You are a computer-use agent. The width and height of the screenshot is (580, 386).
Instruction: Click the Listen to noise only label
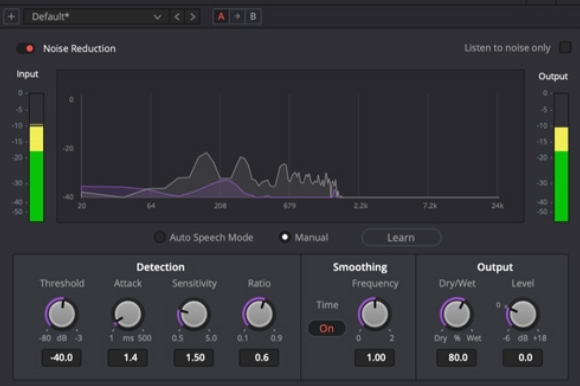(507, 48)
